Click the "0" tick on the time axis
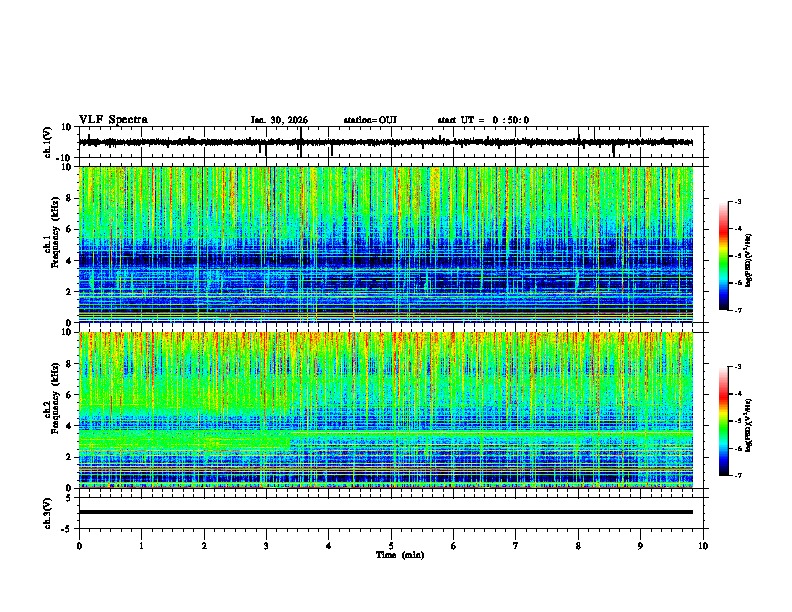Viewport: 792px width, 612px height. [79, 546]
